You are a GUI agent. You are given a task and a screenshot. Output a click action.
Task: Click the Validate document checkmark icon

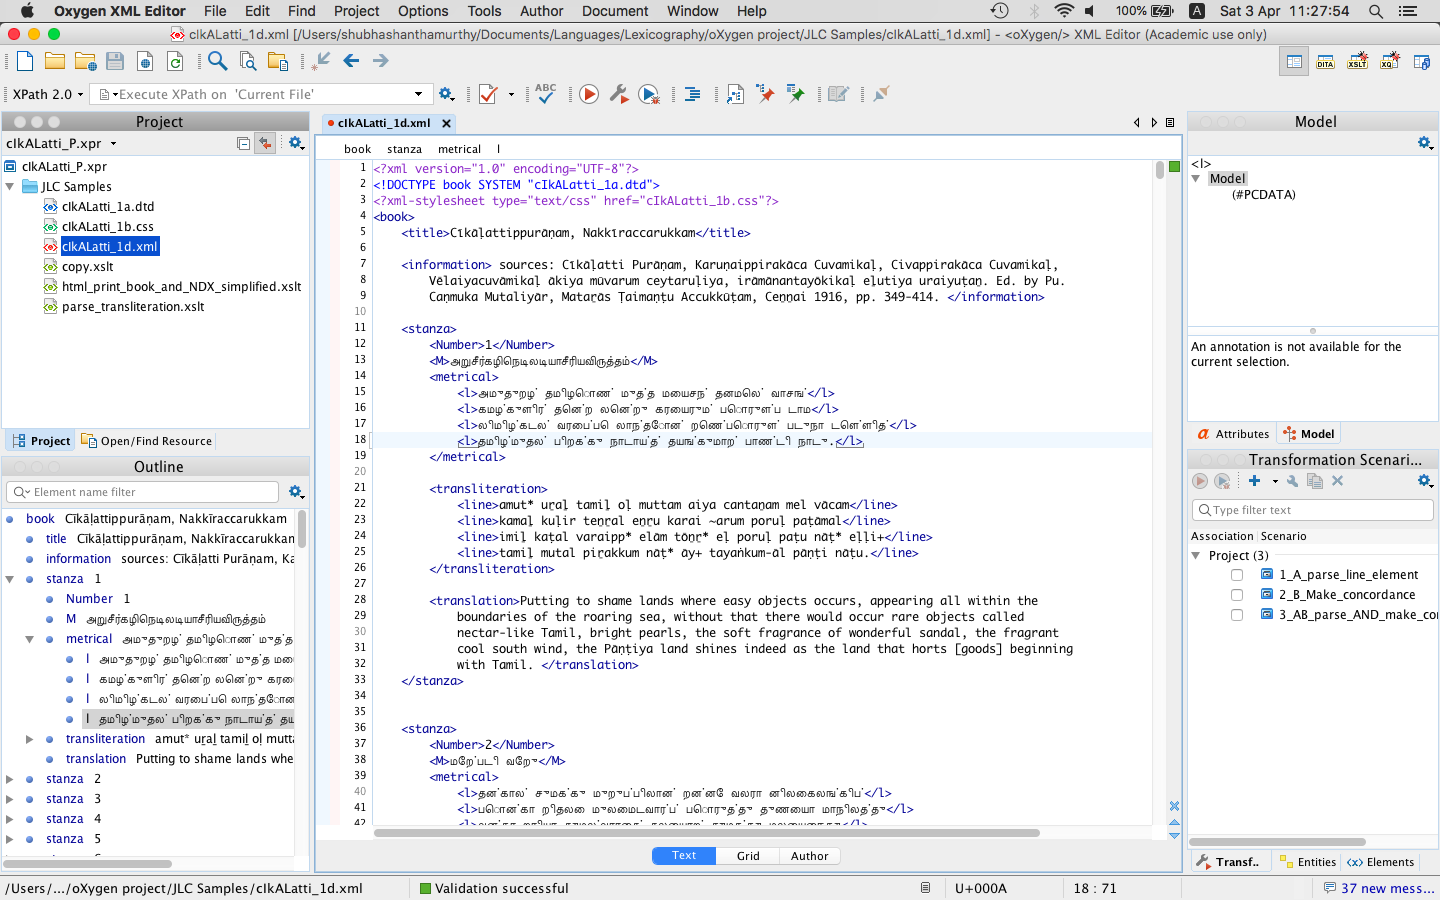tap(488, 94)
